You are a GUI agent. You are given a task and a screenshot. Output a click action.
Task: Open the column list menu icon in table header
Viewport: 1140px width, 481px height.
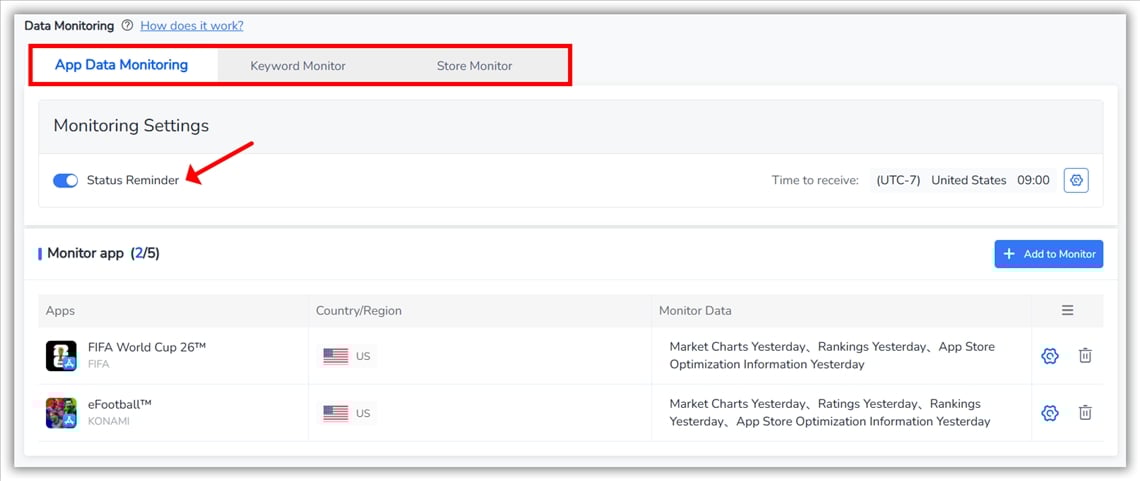point(1068,311)
